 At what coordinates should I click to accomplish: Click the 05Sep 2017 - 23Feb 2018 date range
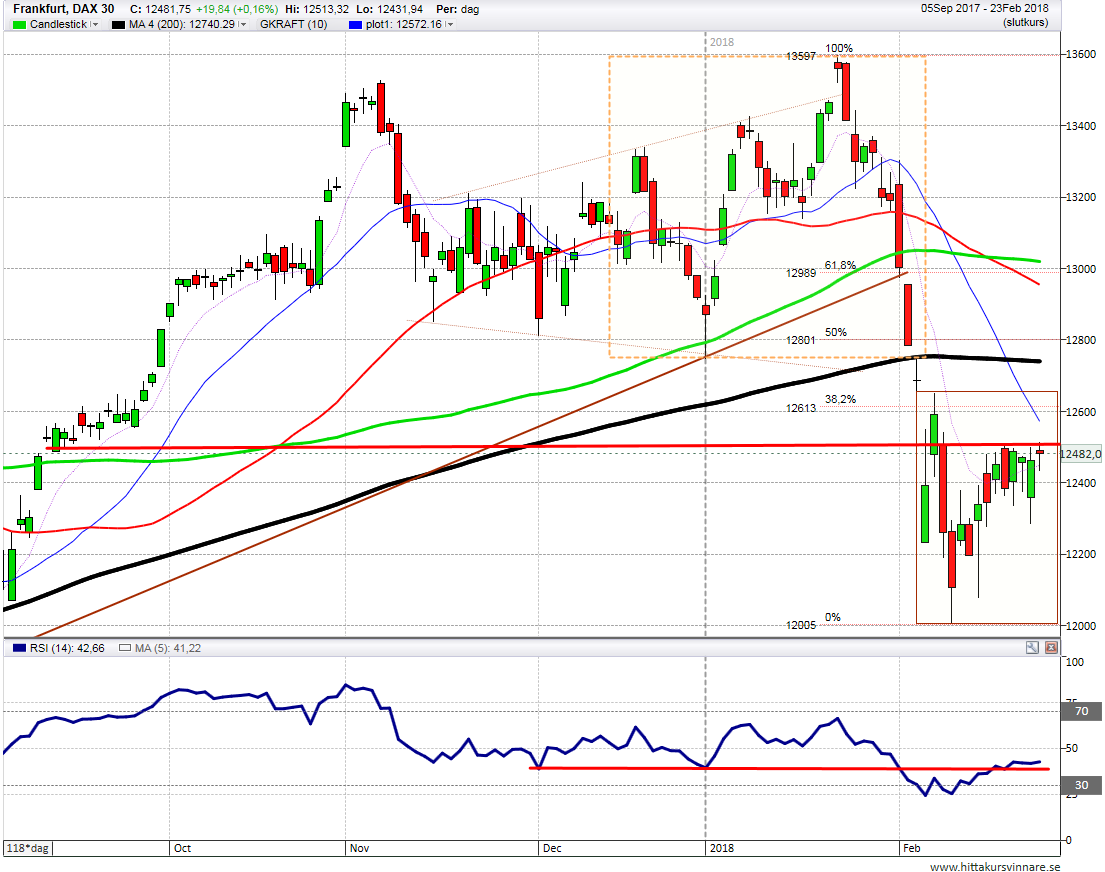(984, 8)
